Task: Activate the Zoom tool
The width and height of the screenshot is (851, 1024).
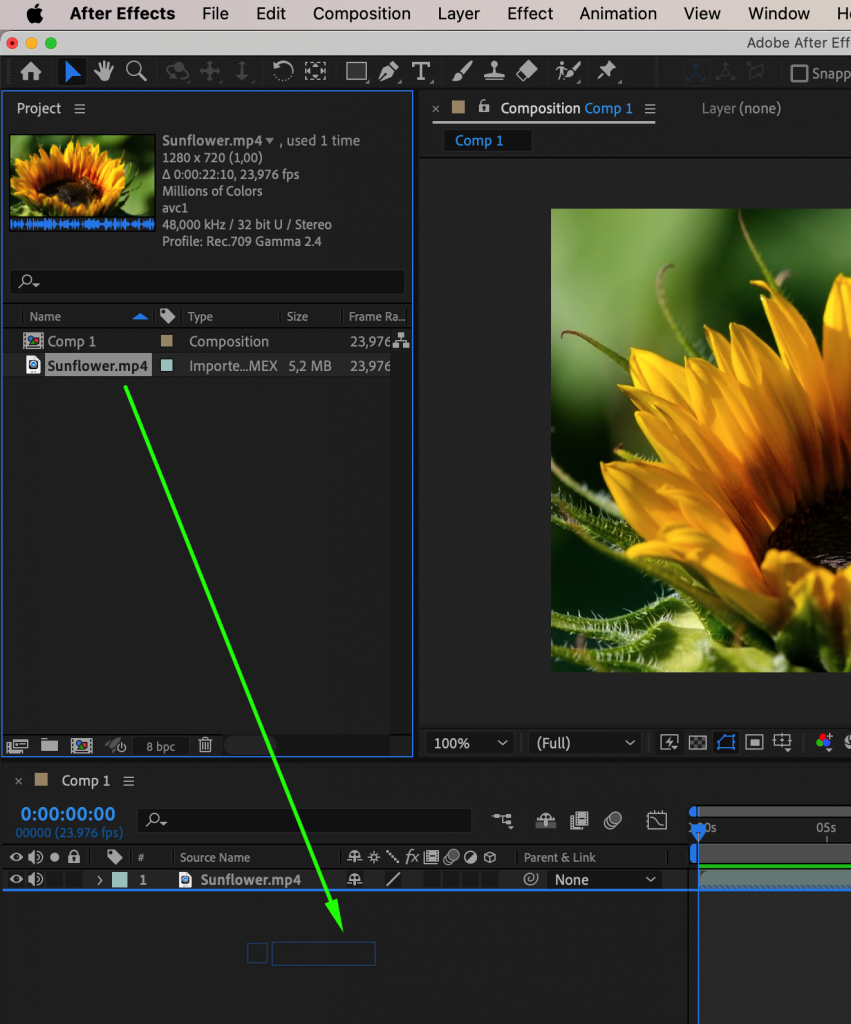Action: [136, 71]
